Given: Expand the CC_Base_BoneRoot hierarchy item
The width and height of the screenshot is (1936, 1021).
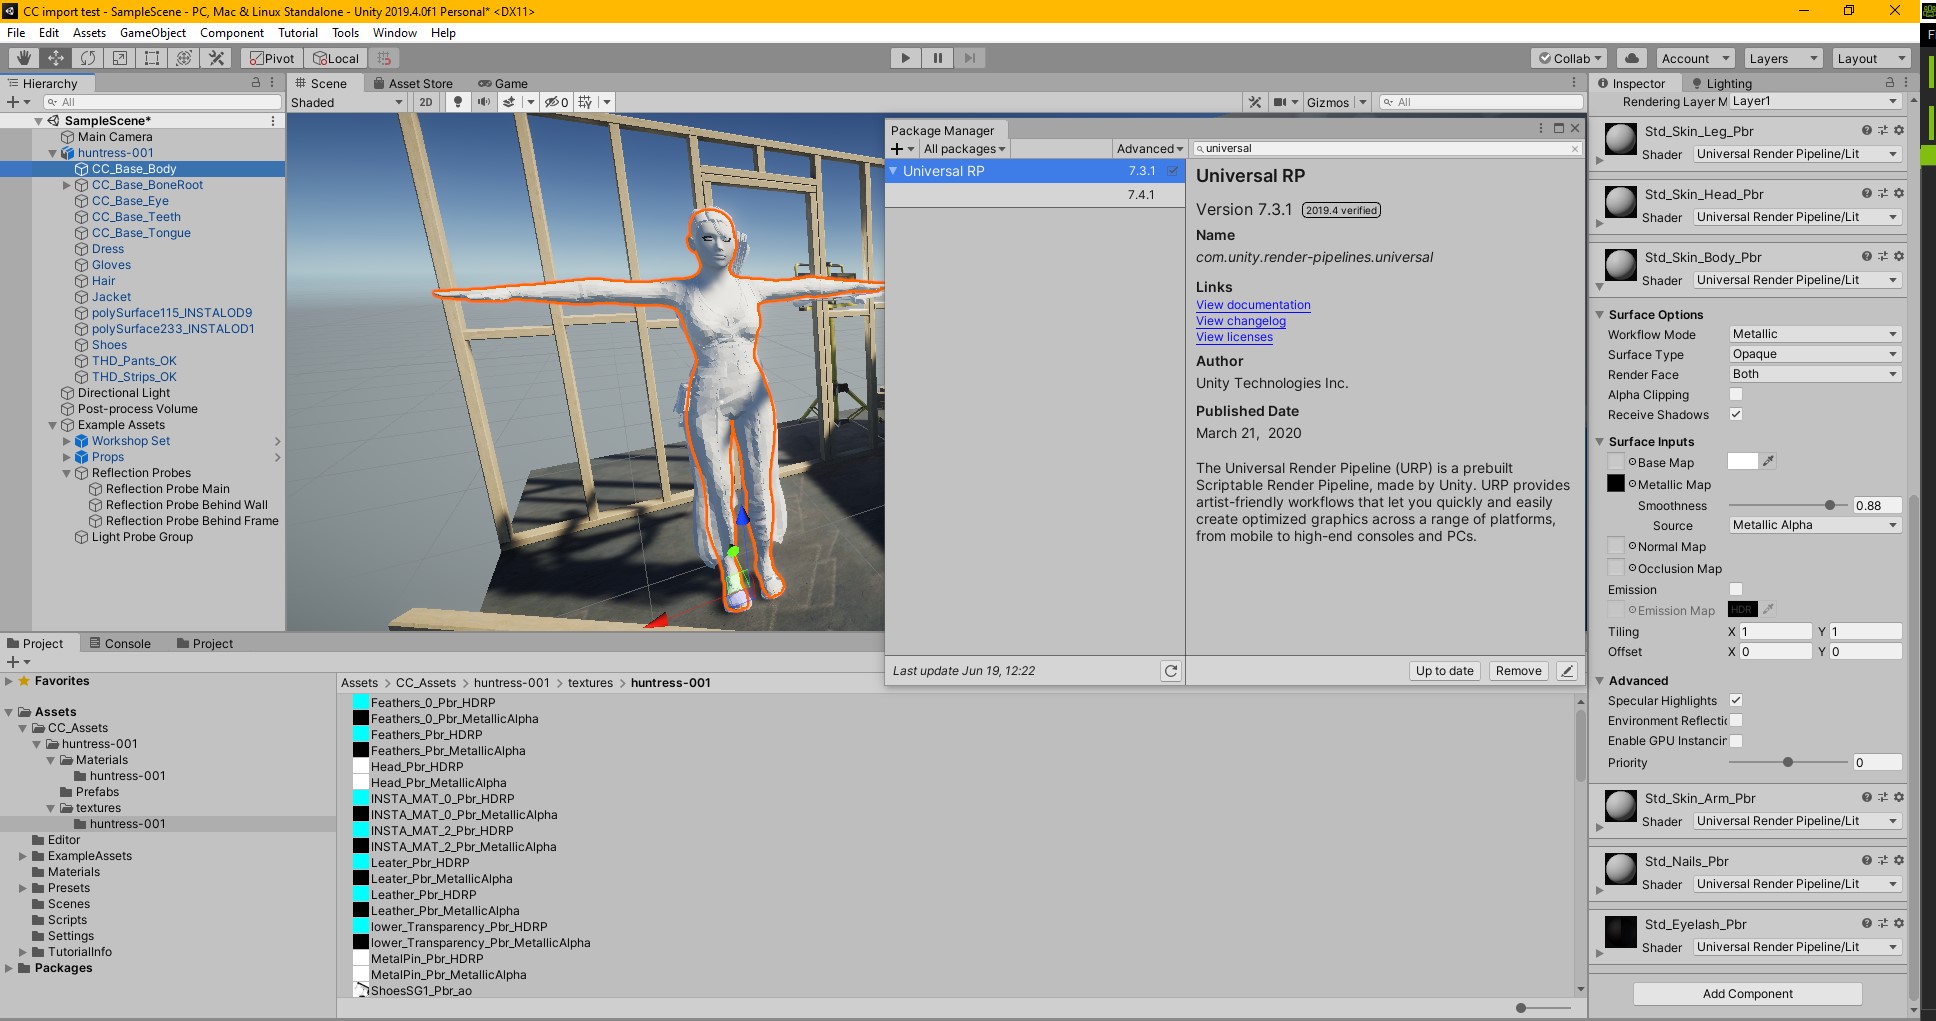Looking at the screenshot, I should pyautogui.click(x=67, y=185).
